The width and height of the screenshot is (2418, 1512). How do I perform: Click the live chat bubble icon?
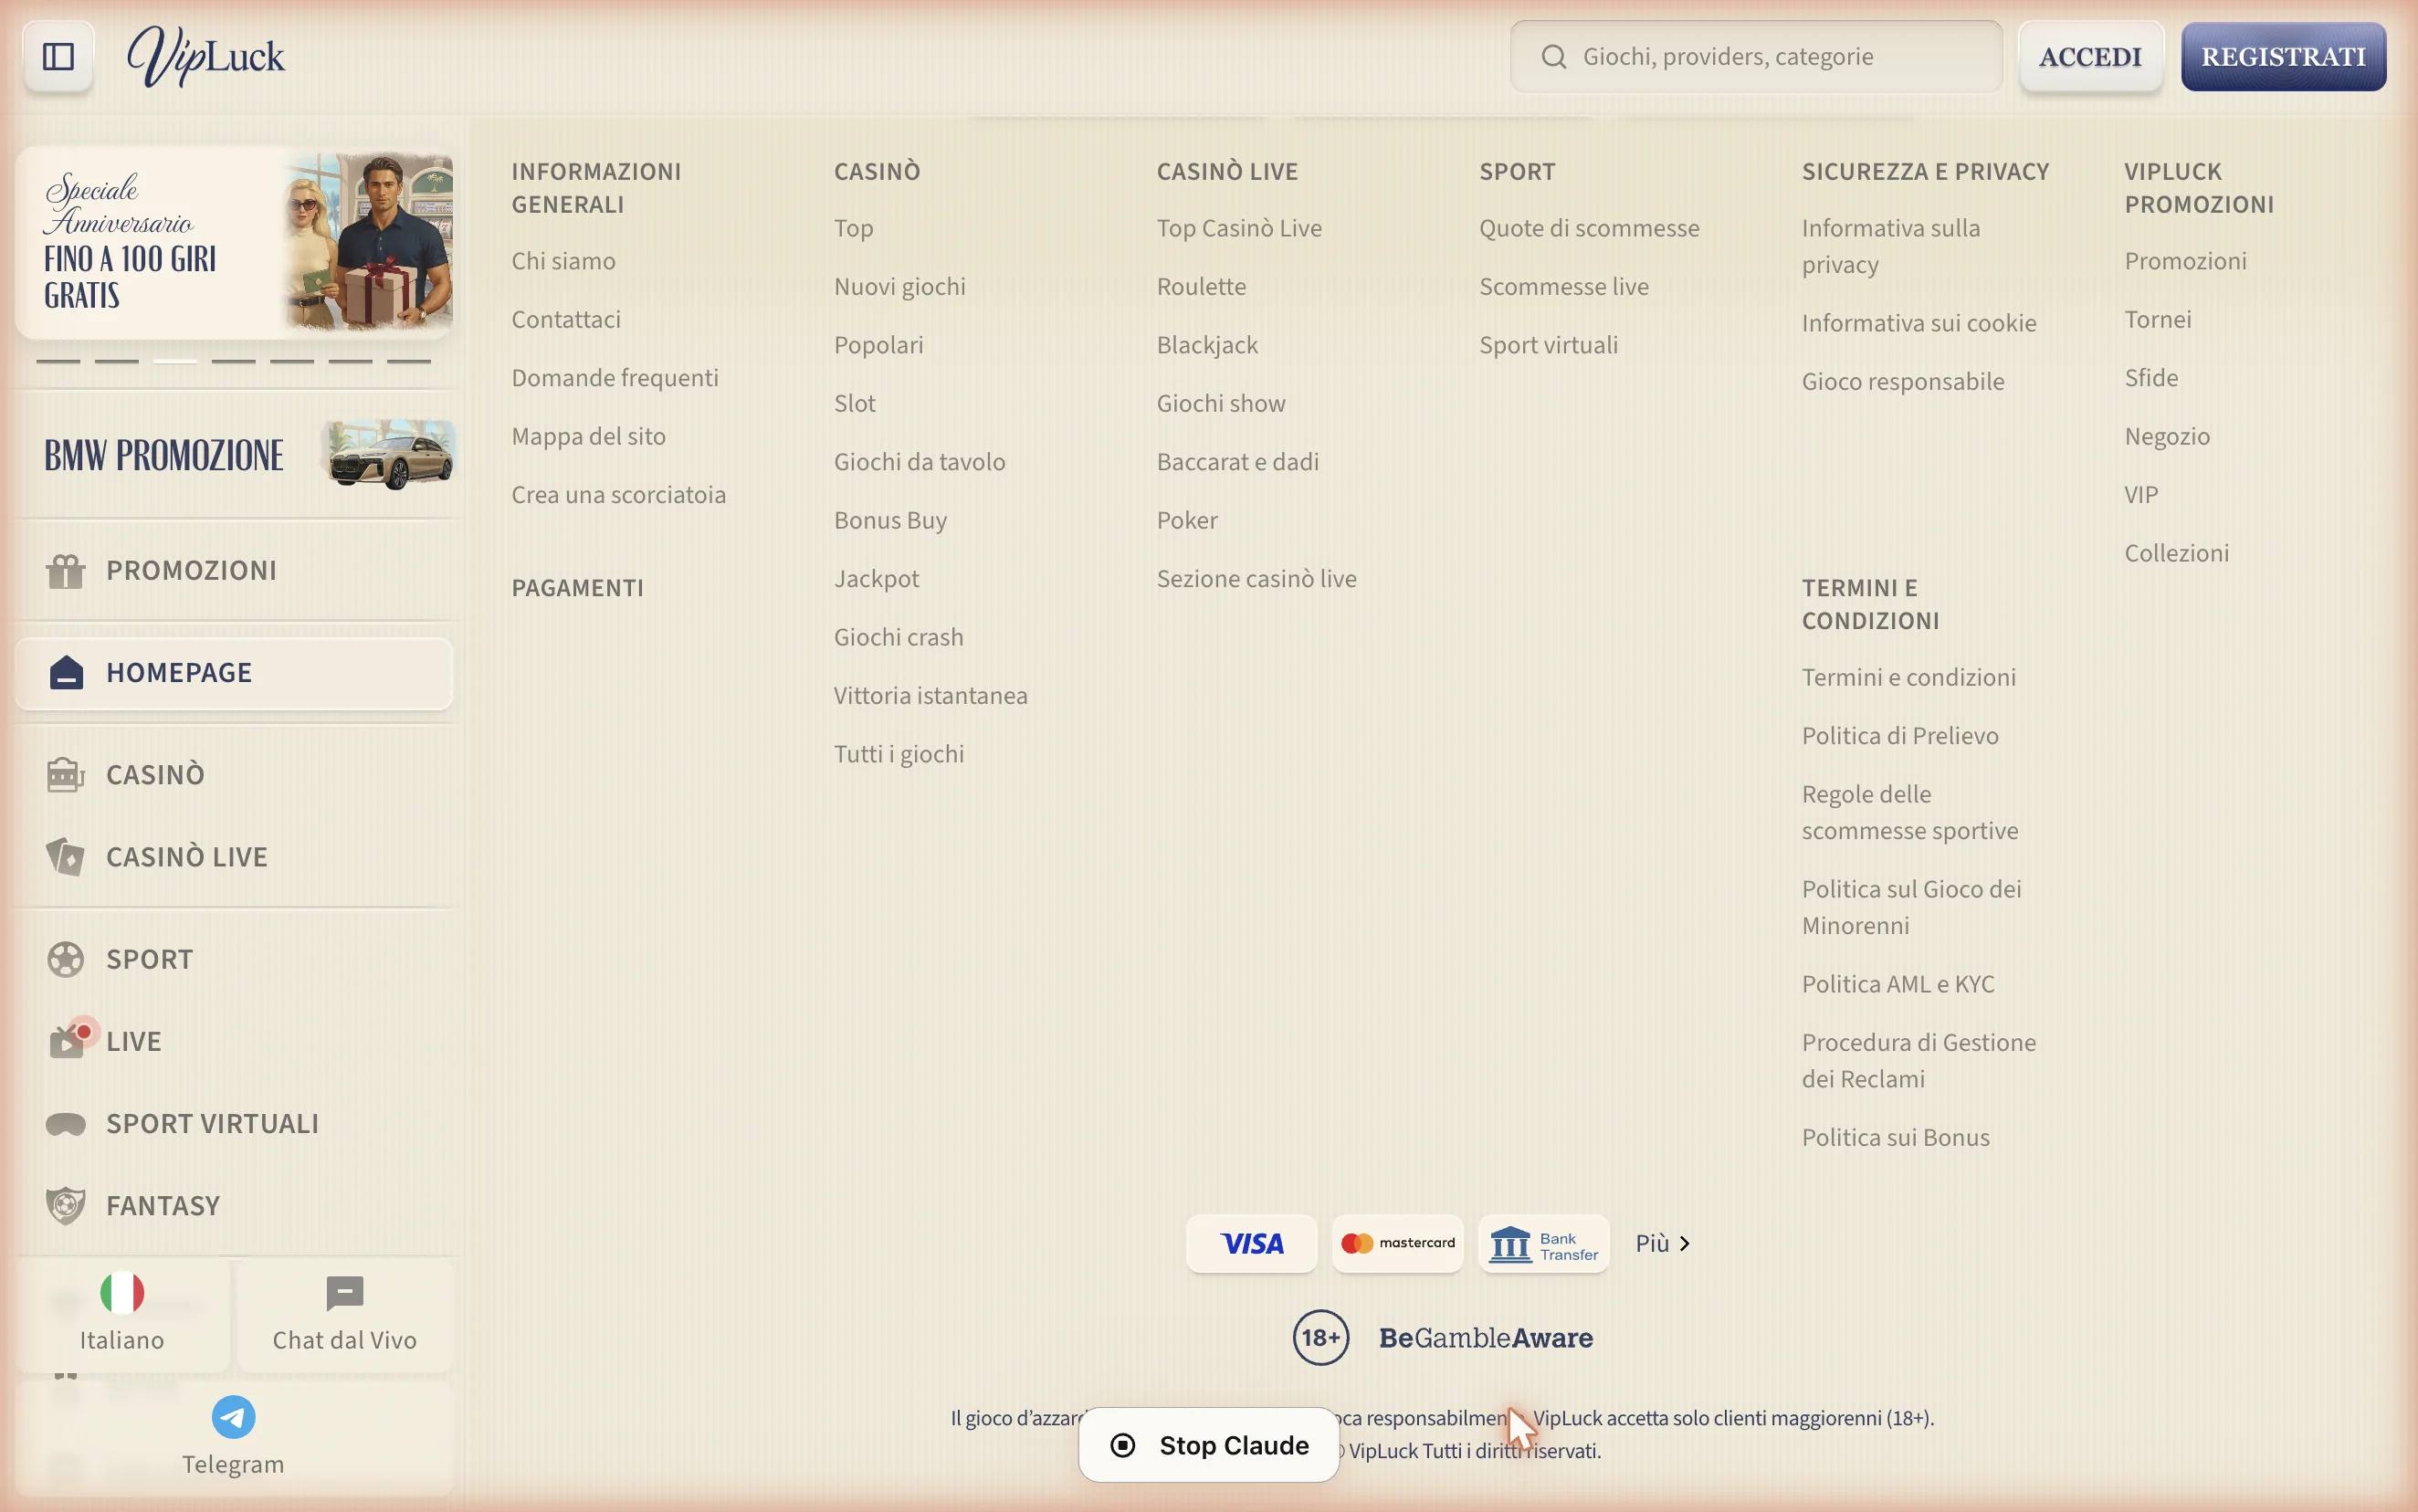345,1293
